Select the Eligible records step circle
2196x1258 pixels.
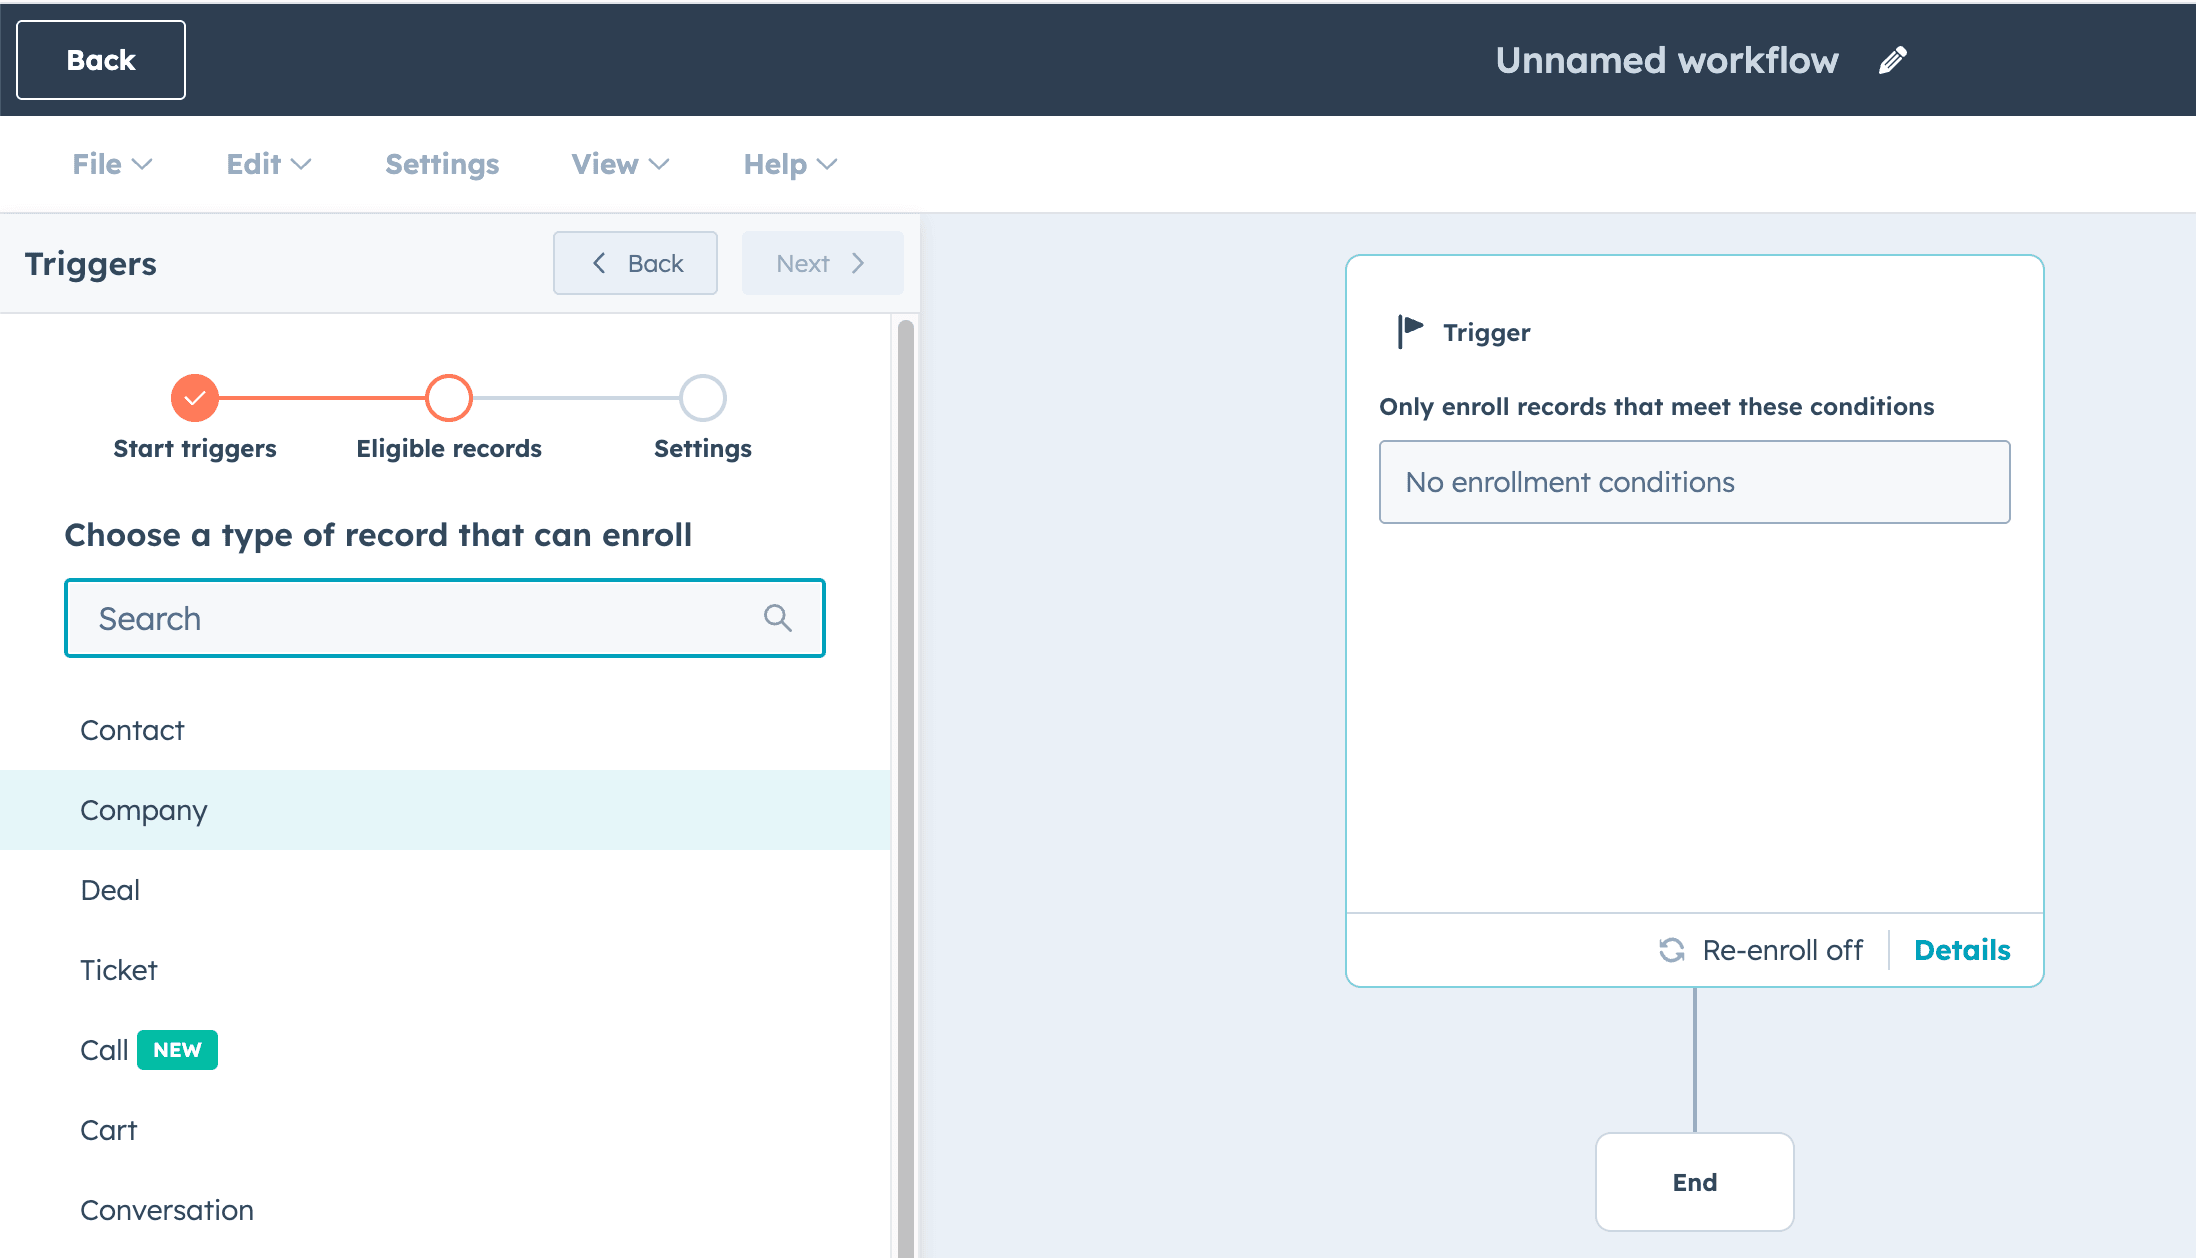449,398
